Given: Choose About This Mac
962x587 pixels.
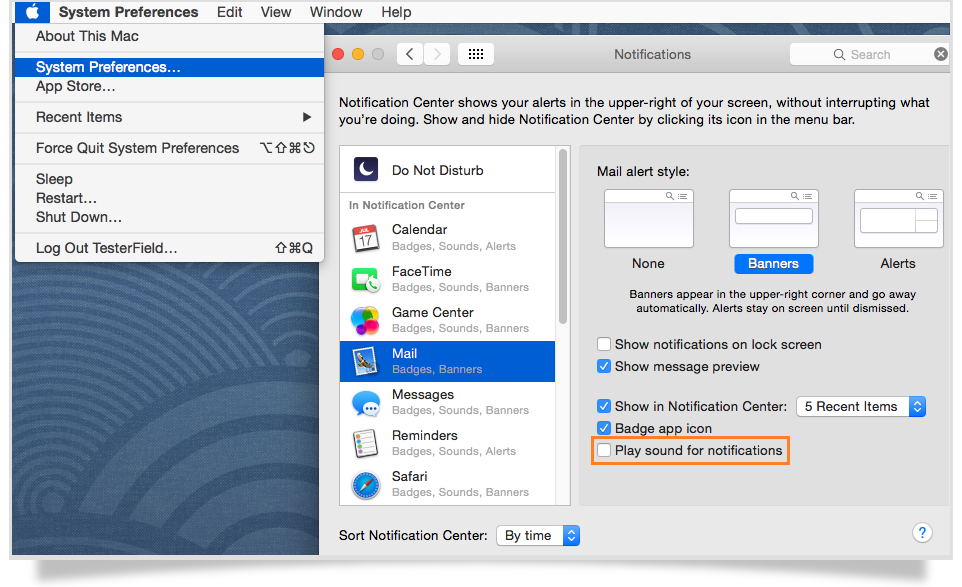Looking at the screenshot, I should (169, 36).
